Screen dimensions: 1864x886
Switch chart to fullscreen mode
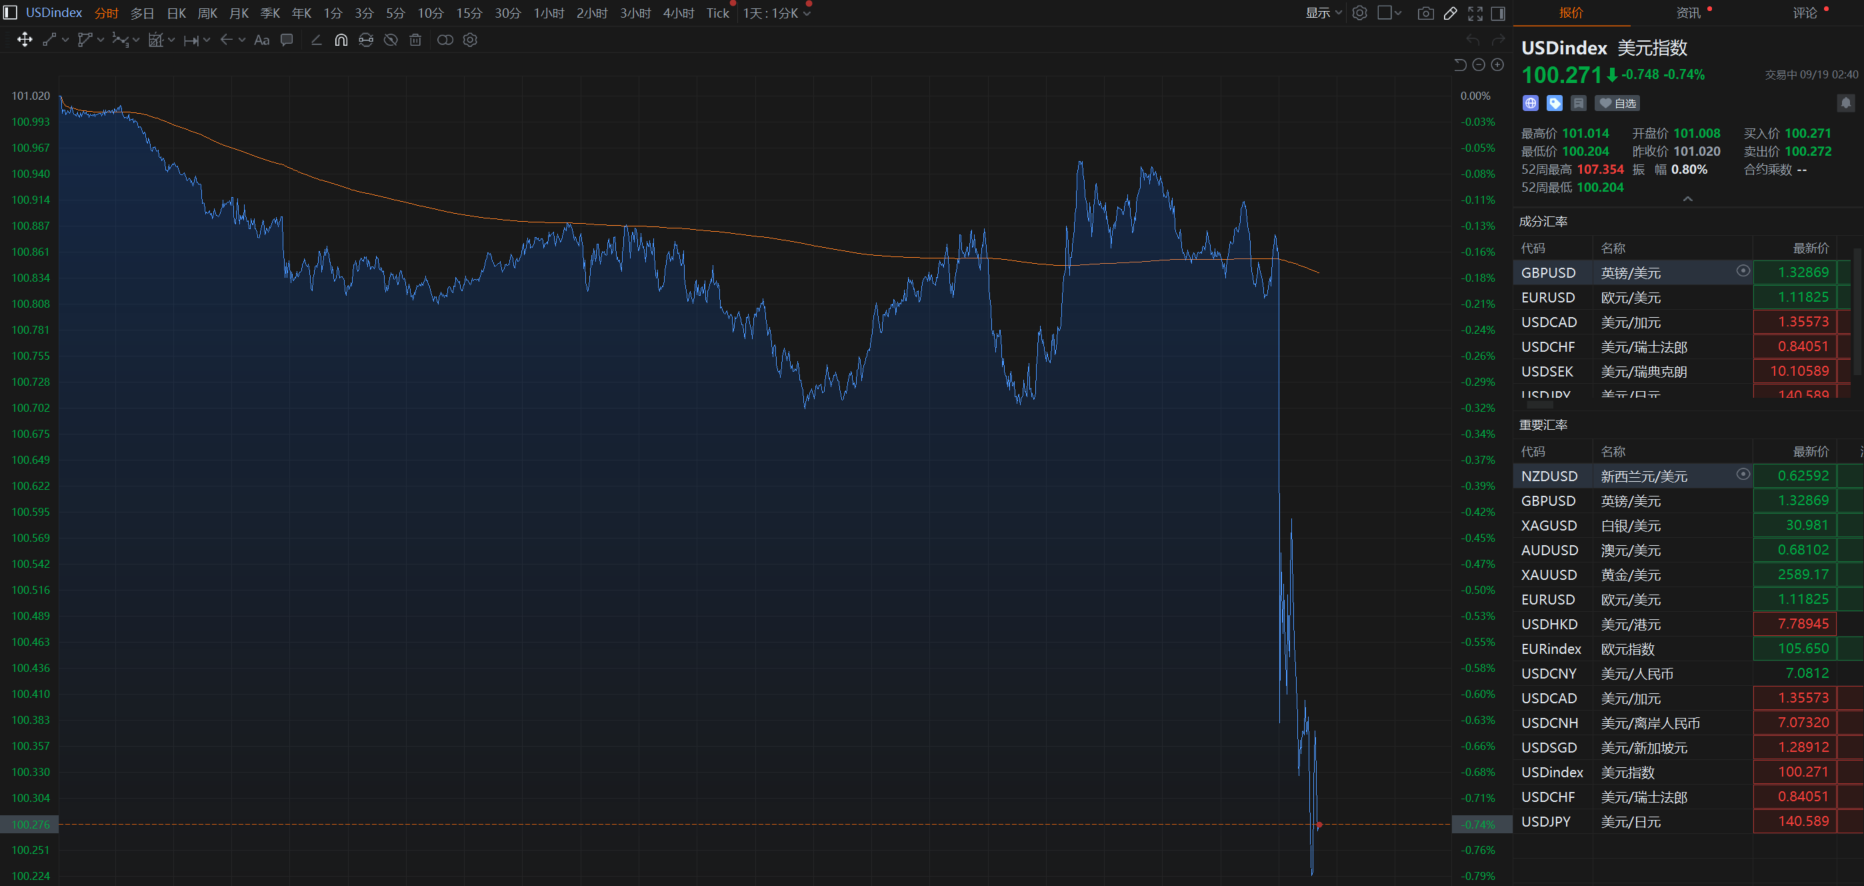point(1475,13)
